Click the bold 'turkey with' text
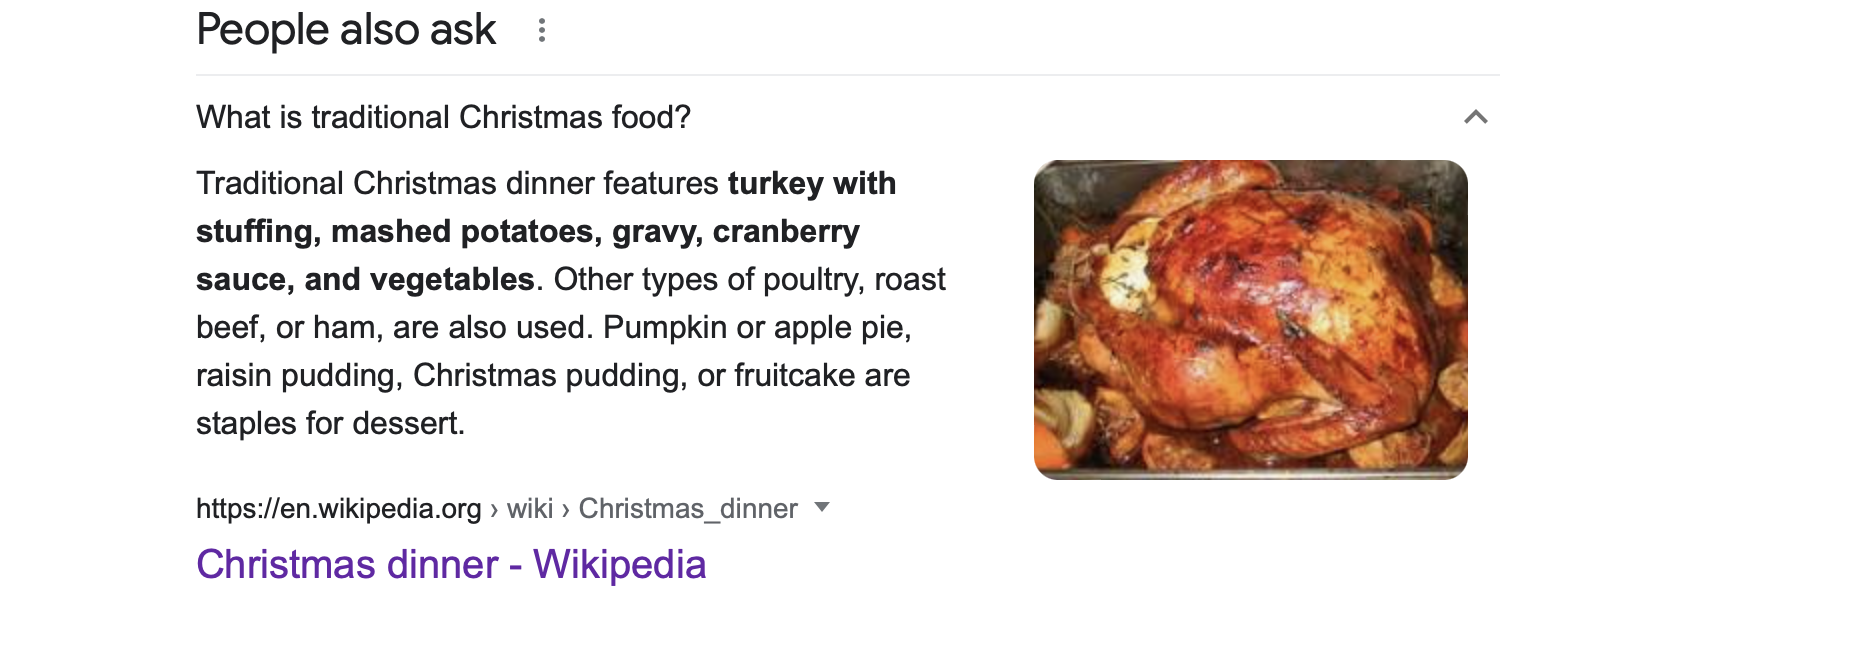 812,183
